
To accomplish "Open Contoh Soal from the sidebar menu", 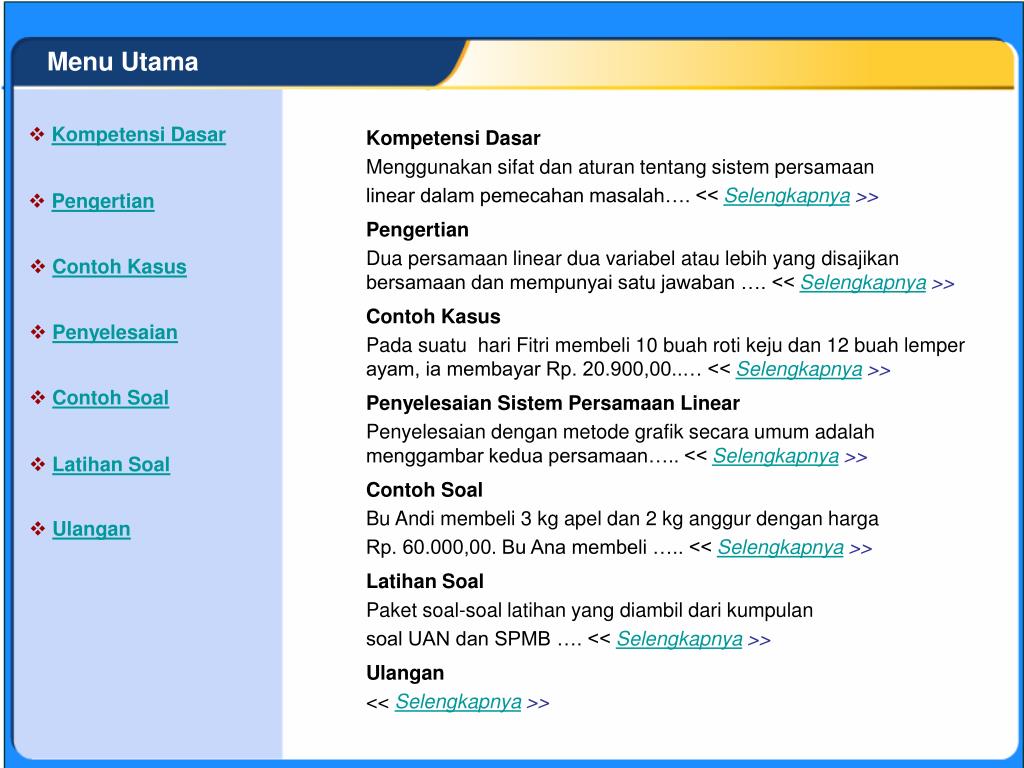I will (110, 398).
